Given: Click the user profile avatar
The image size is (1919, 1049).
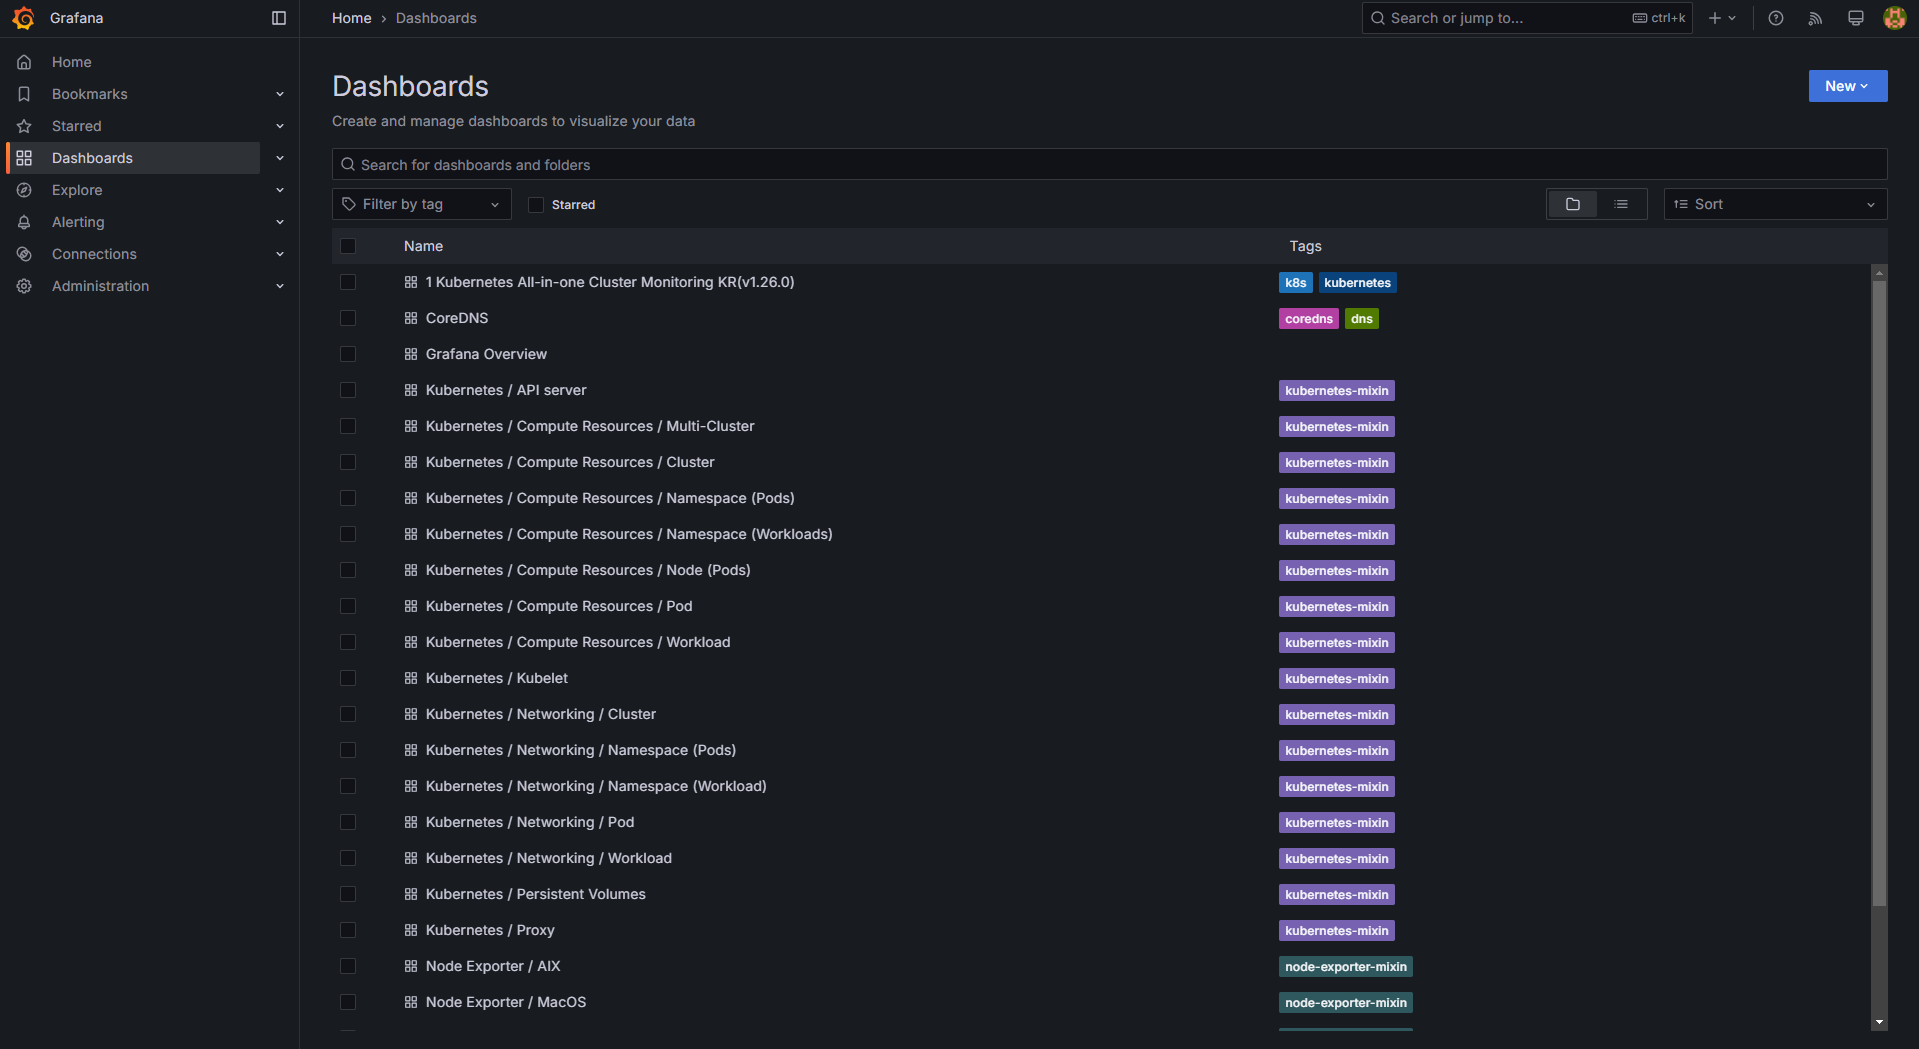Looking at the screenshot, I should (x=1894, y=18).
